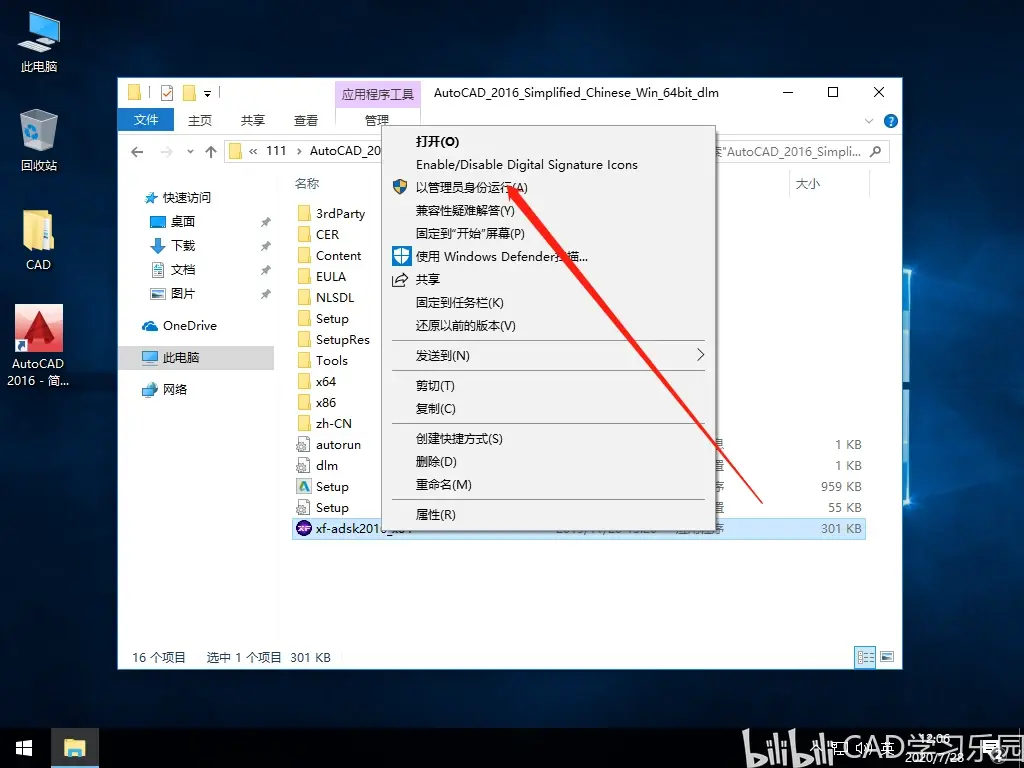Select 文档 in the navigation pane
Screen dimensions: 1024x768
pyautogui.click(x=183, y=270)
